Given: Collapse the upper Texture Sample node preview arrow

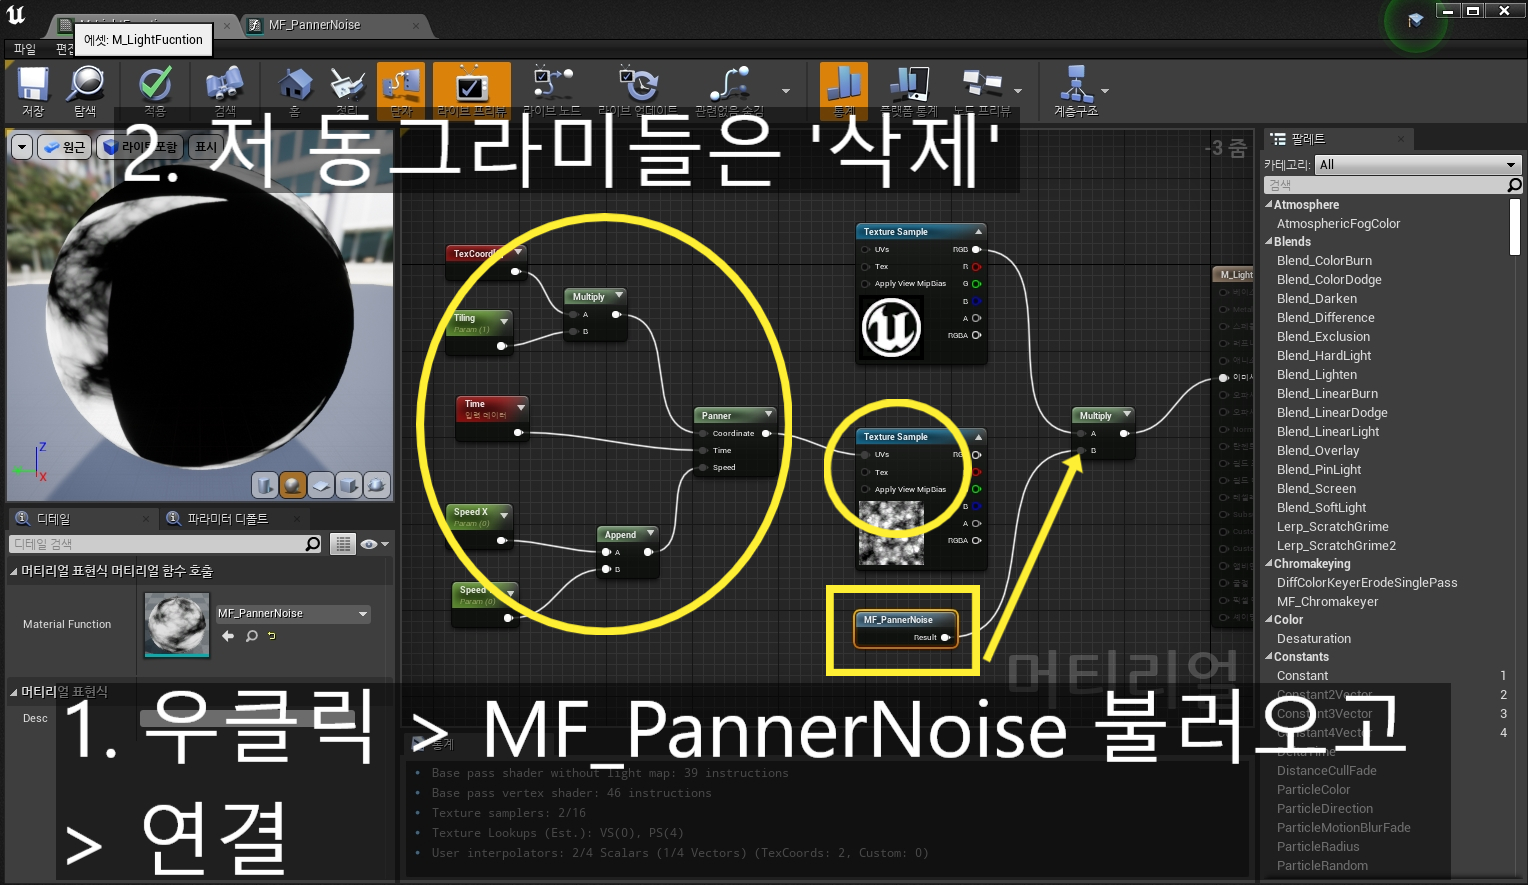Looking at the screenshot, I should point(978,232).
